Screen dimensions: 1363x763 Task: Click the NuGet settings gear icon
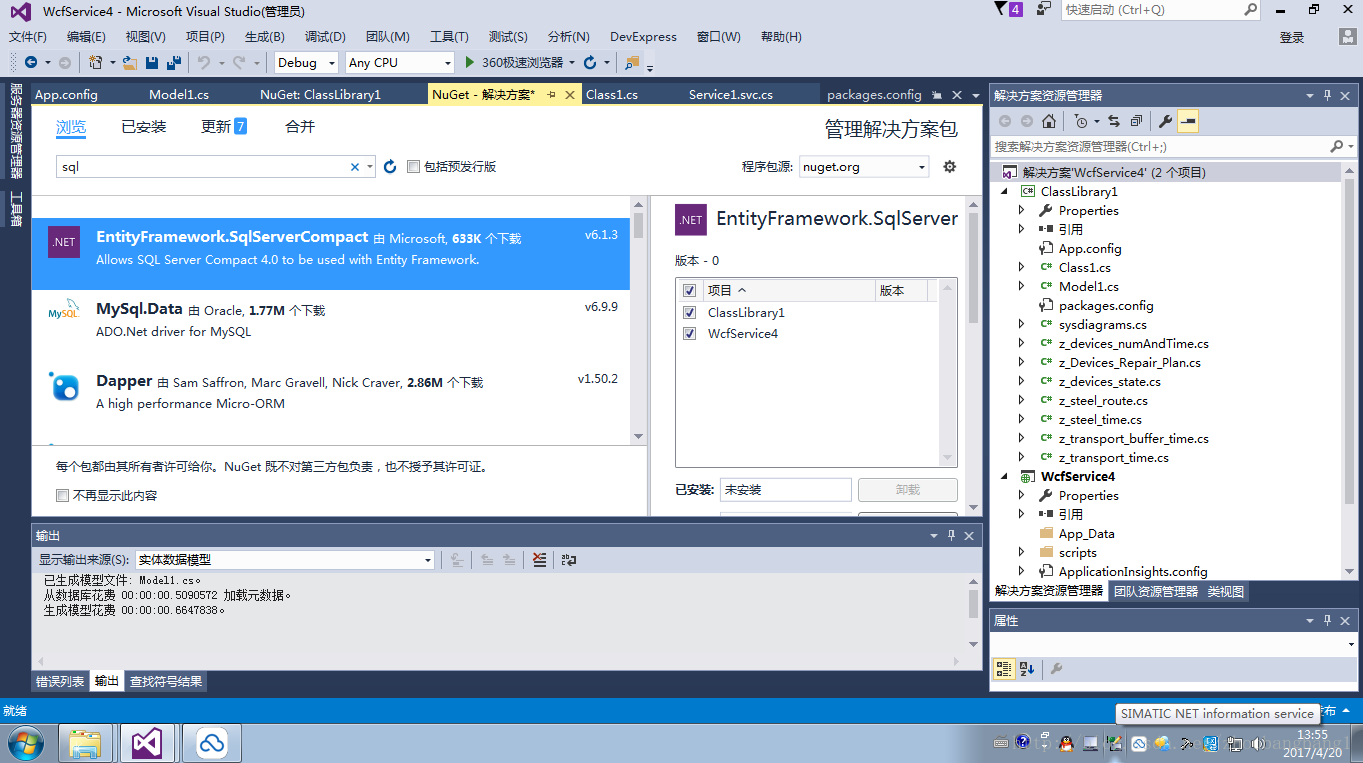[950, 167]
